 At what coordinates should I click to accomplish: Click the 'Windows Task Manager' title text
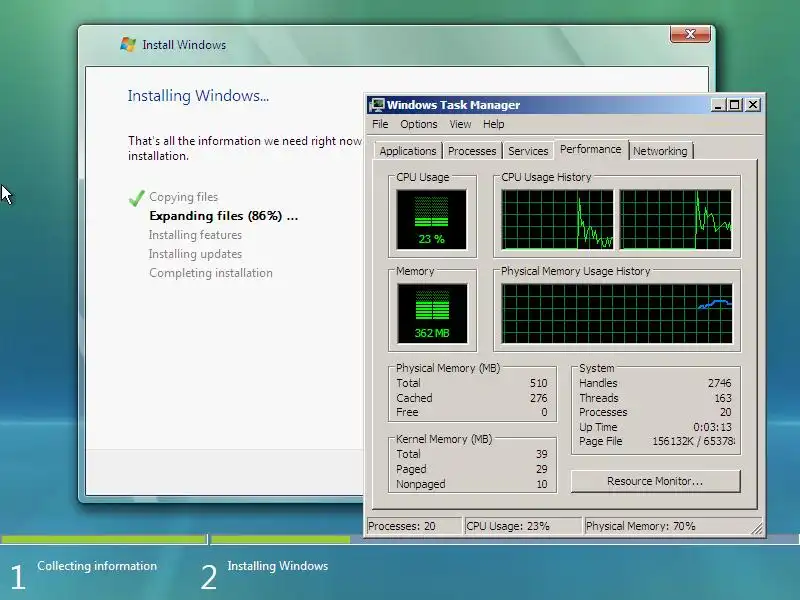click(x=453, y=105)
